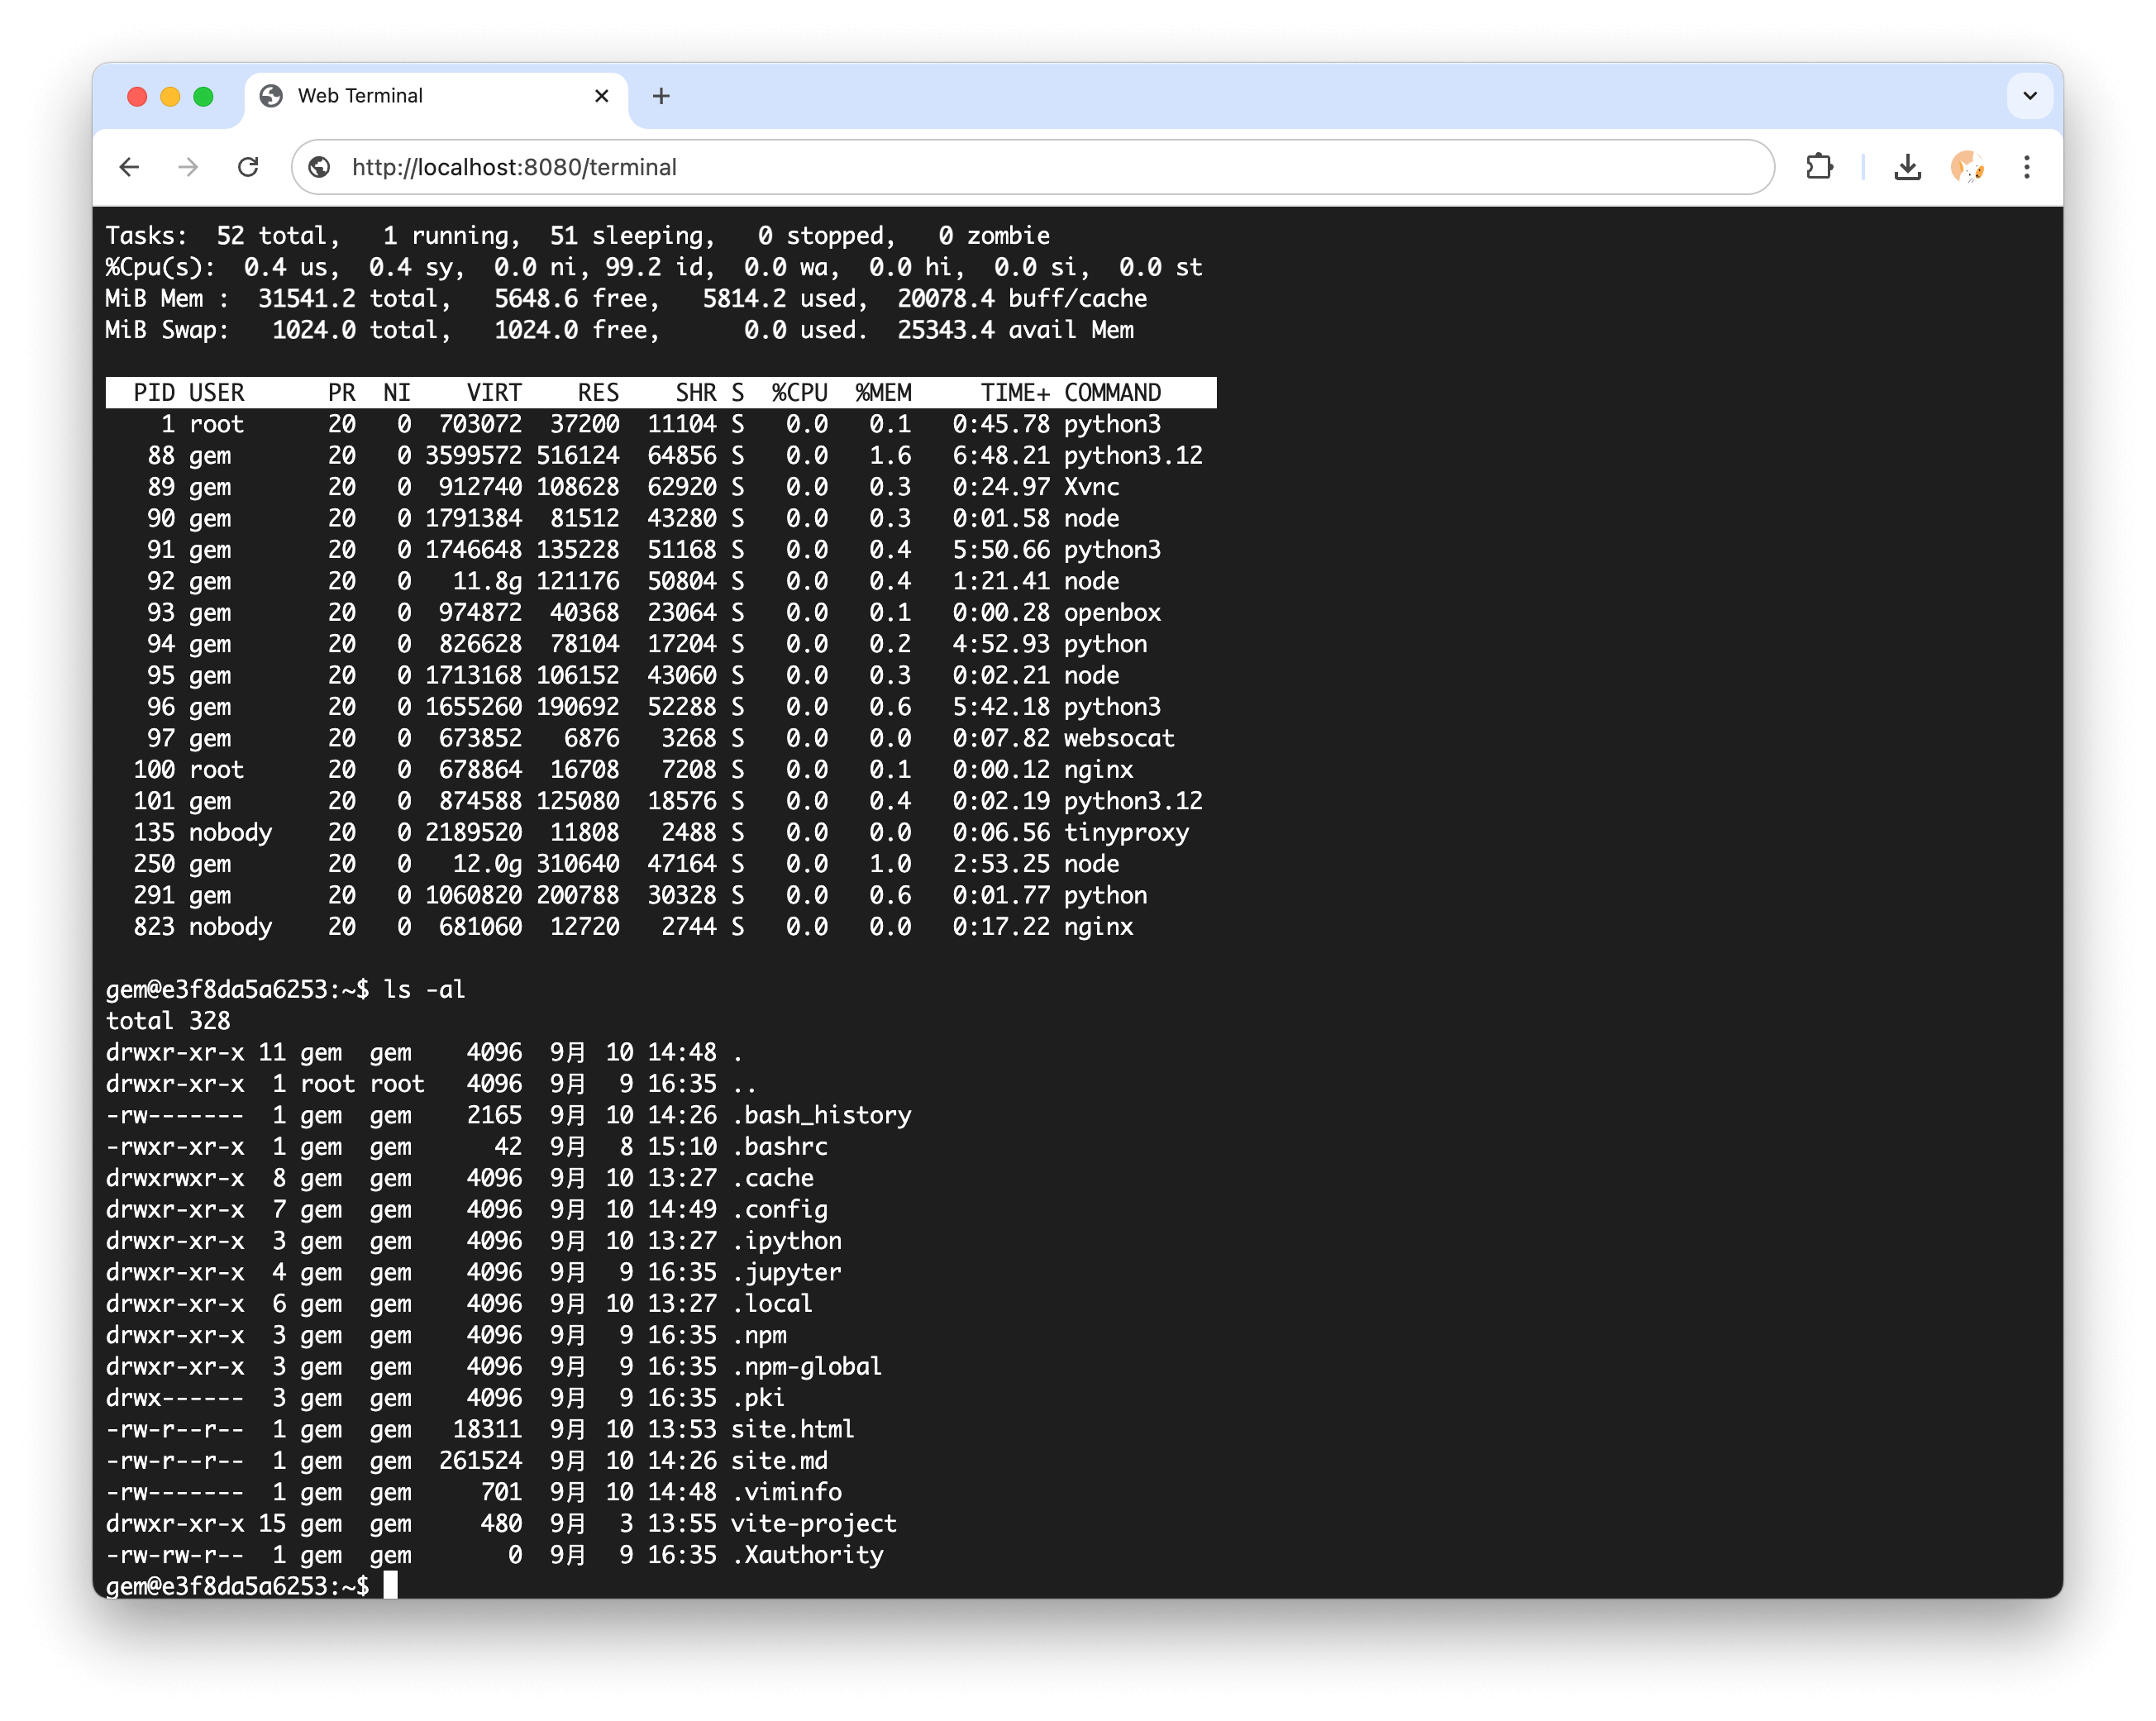Screen dimensions: 2156x1721
Task: Click the browser back arrow
Action: [129, 167]
